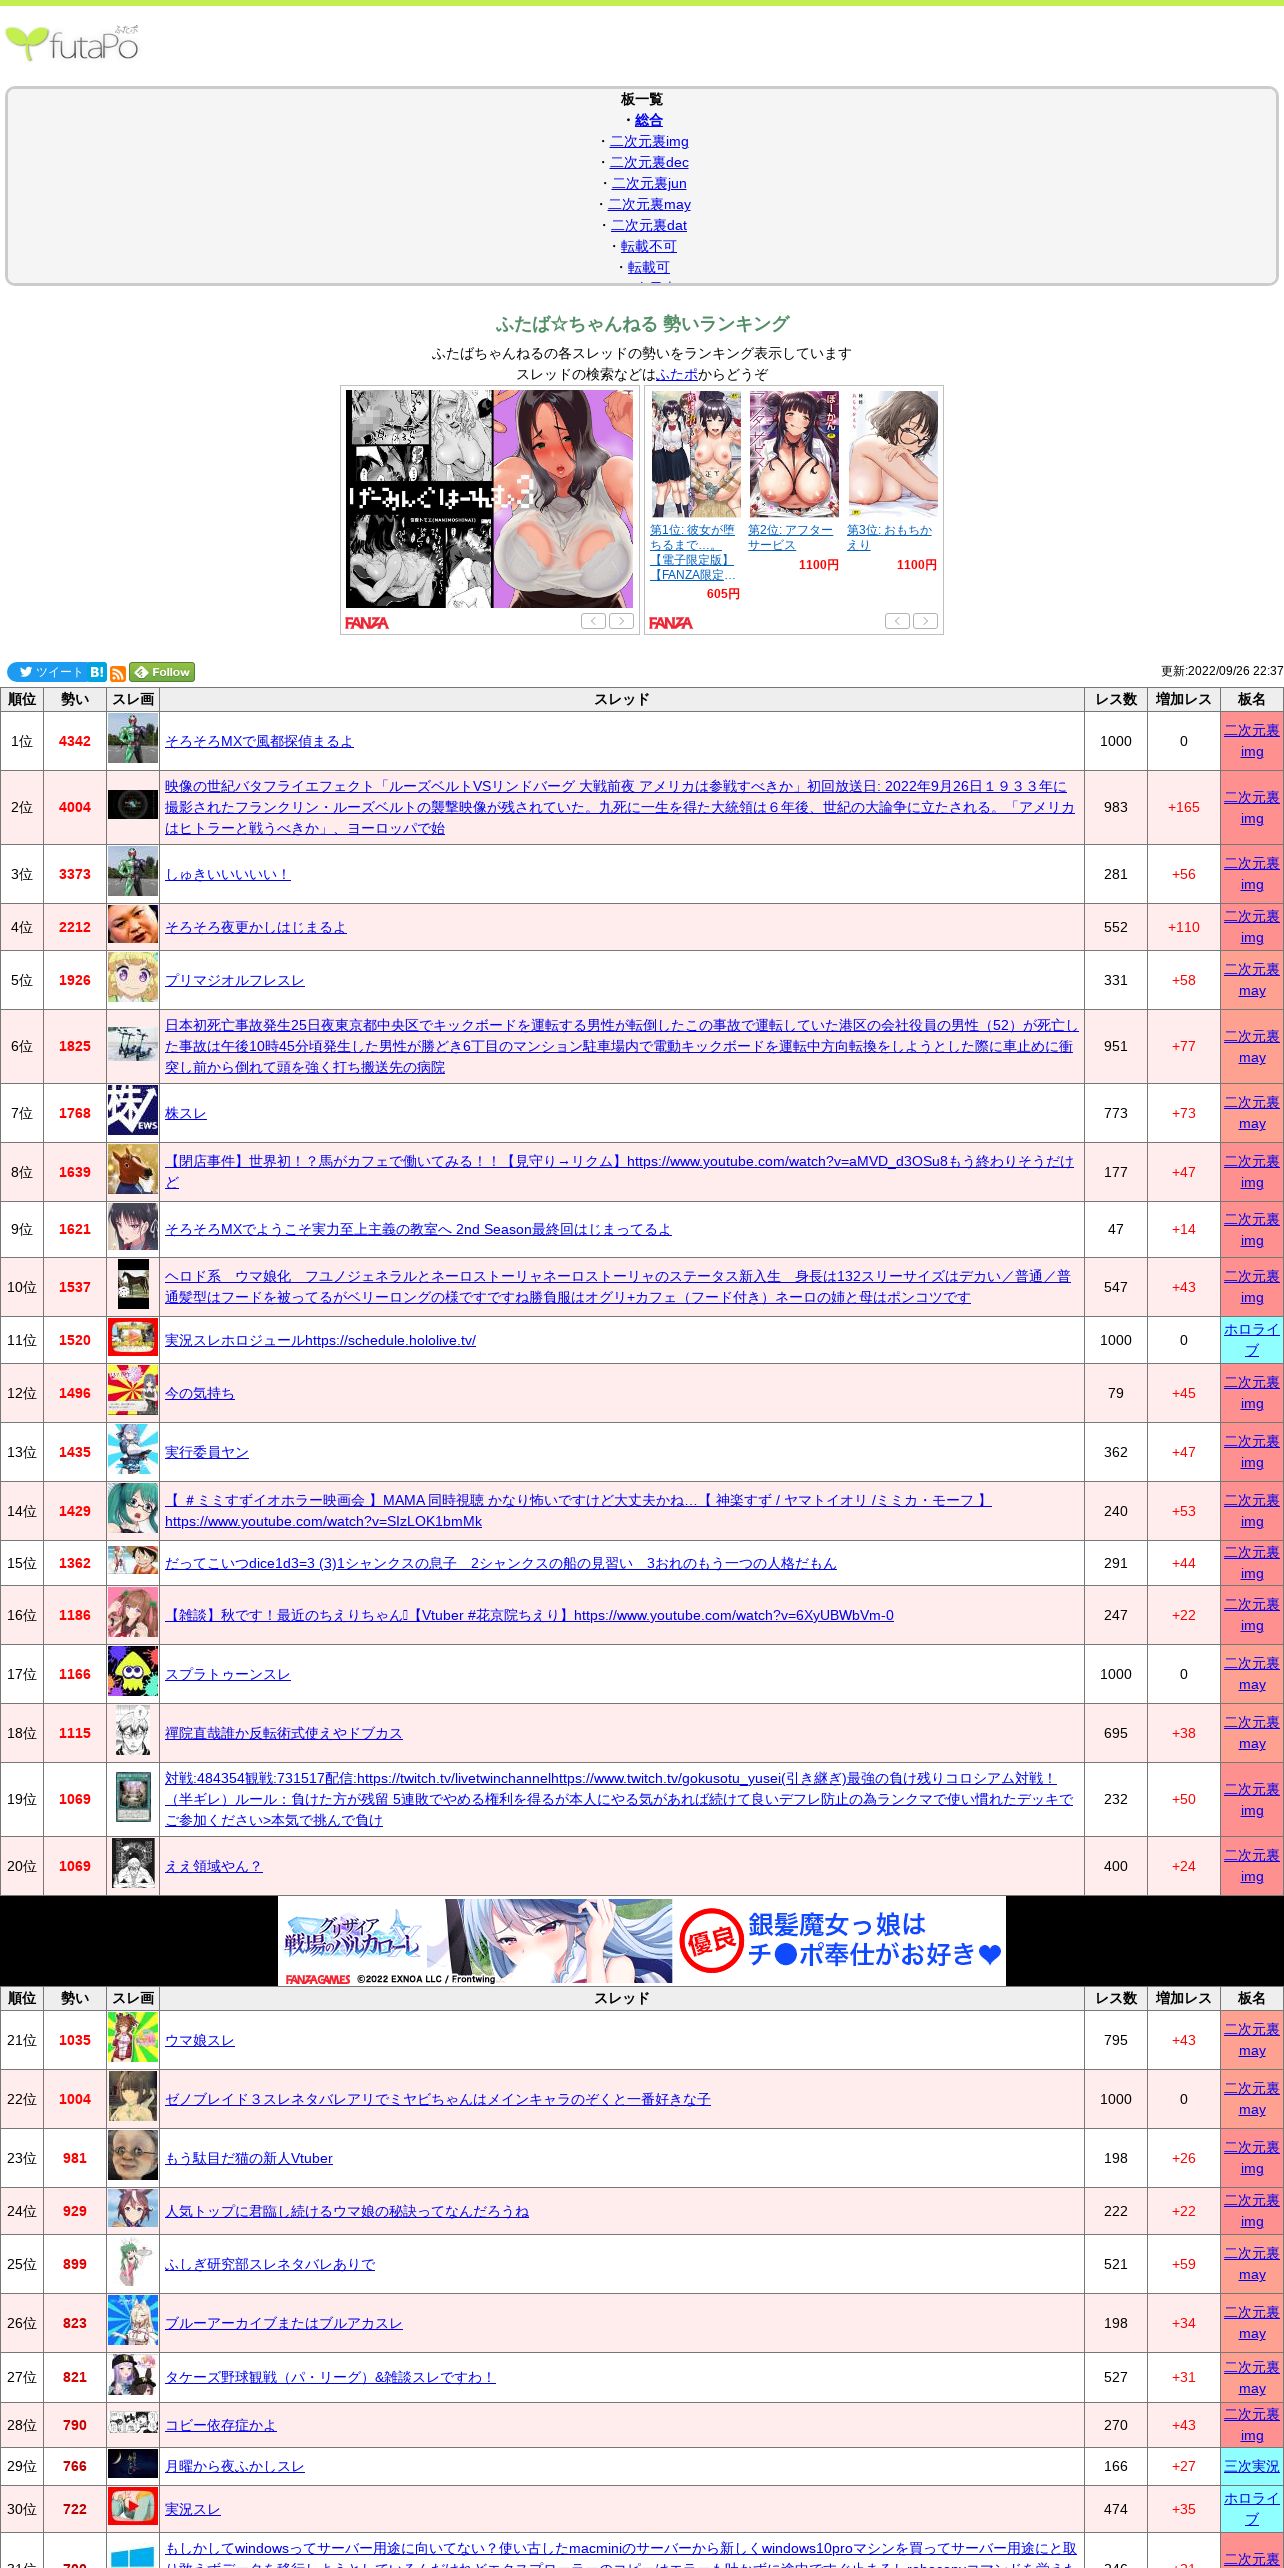Open the 株スレ thread
This screenshot has width=1284, height=2568.
[185, 1113]
